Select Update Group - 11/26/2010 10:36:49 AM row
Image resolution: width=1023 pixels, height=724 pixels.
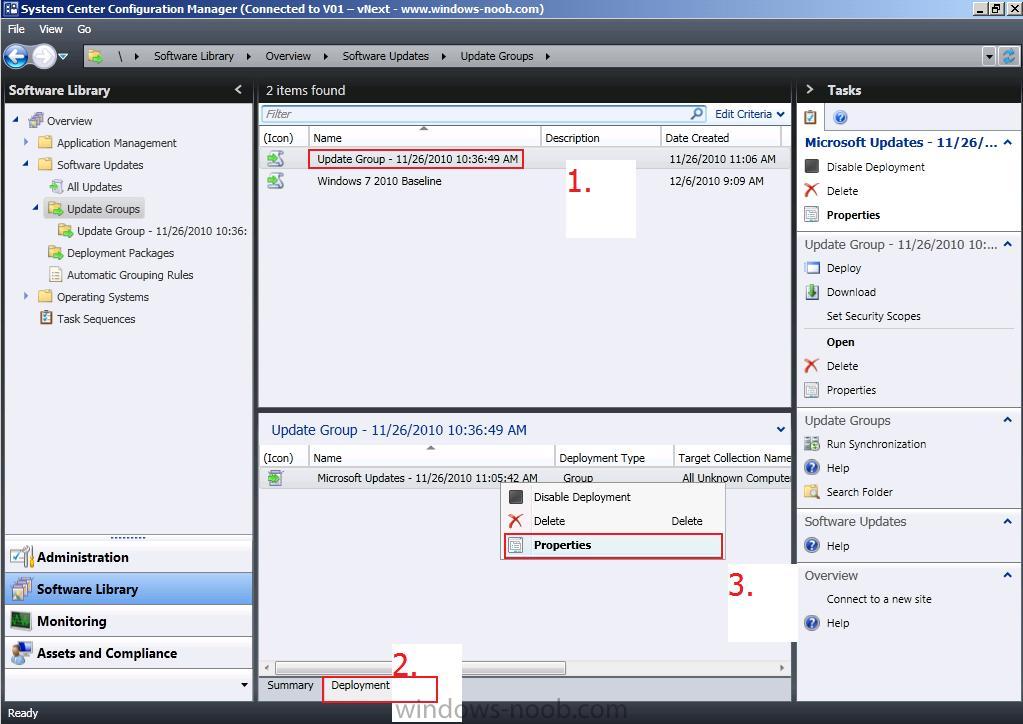(x=523, y=159)
